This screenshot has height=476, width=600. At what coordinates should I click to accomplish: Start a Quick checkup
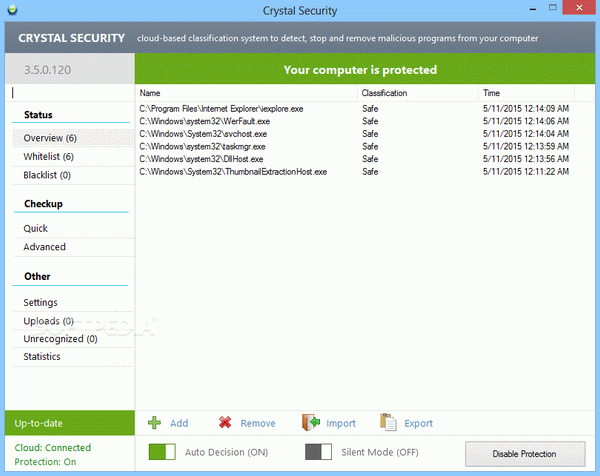point(73,228)
